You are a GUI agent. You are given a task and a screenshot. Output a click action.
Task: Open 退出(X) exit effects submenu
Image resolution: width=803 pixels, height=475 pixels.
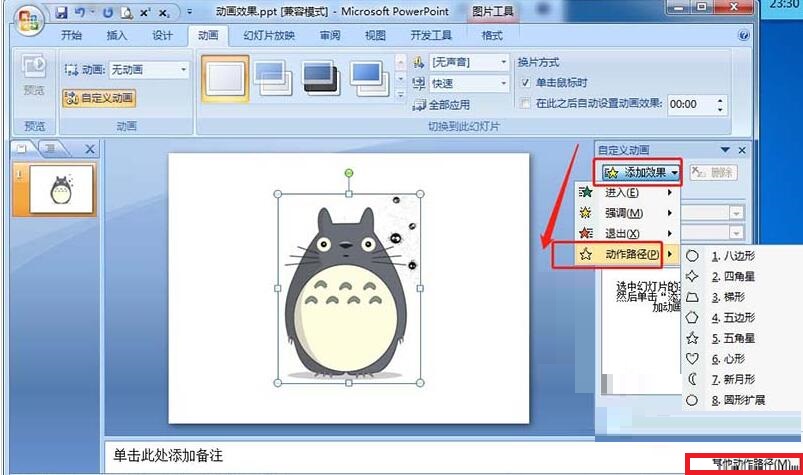click(627, 233)
